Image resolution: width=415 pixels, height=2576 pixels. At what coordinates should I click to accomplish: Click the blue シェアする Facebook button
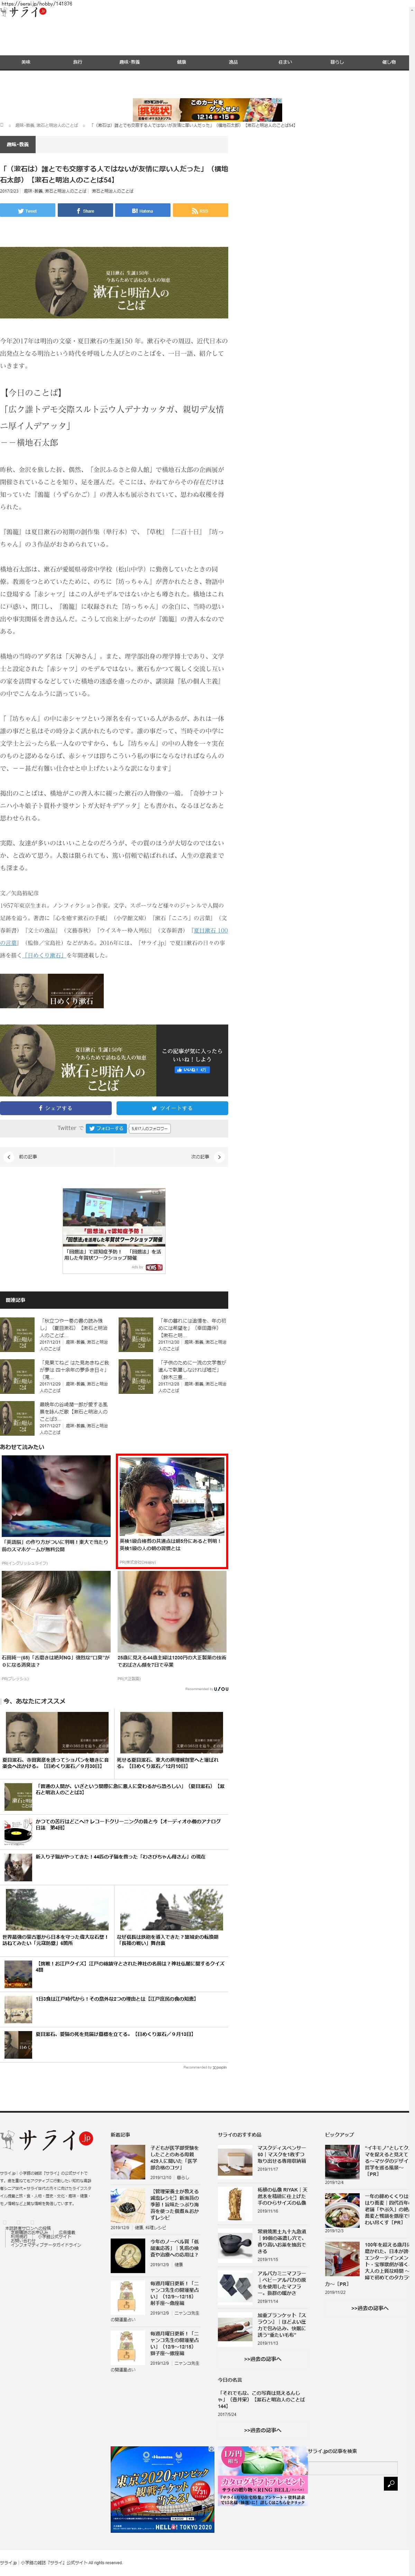[56, 1108]
